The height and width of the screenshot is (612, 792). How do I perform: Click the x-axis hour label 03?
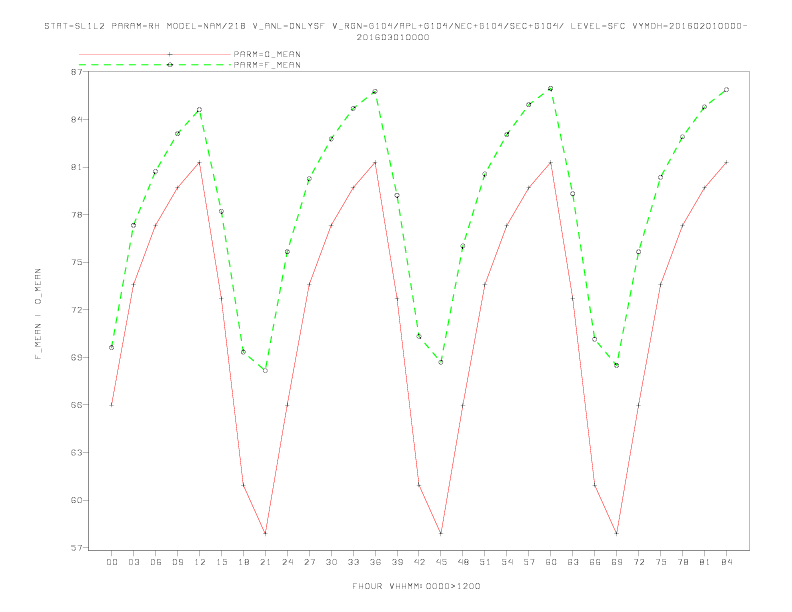click(x=133, y=562)
